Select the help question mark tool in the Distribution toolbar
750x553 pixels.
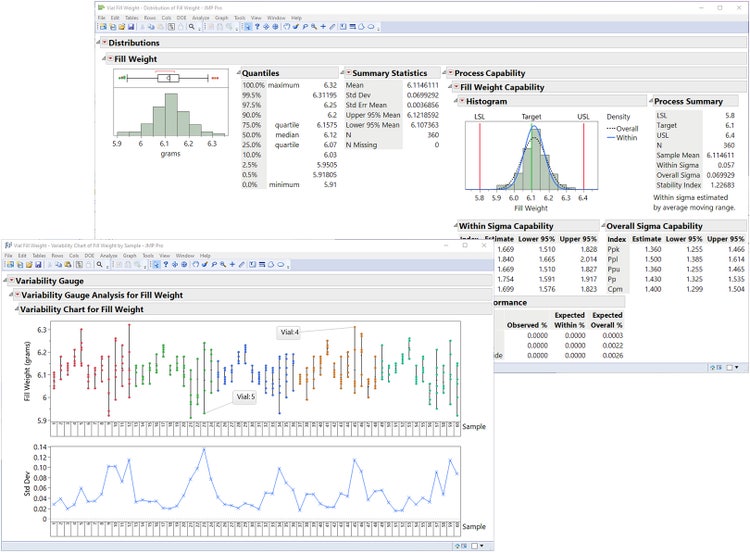[257, 27]
